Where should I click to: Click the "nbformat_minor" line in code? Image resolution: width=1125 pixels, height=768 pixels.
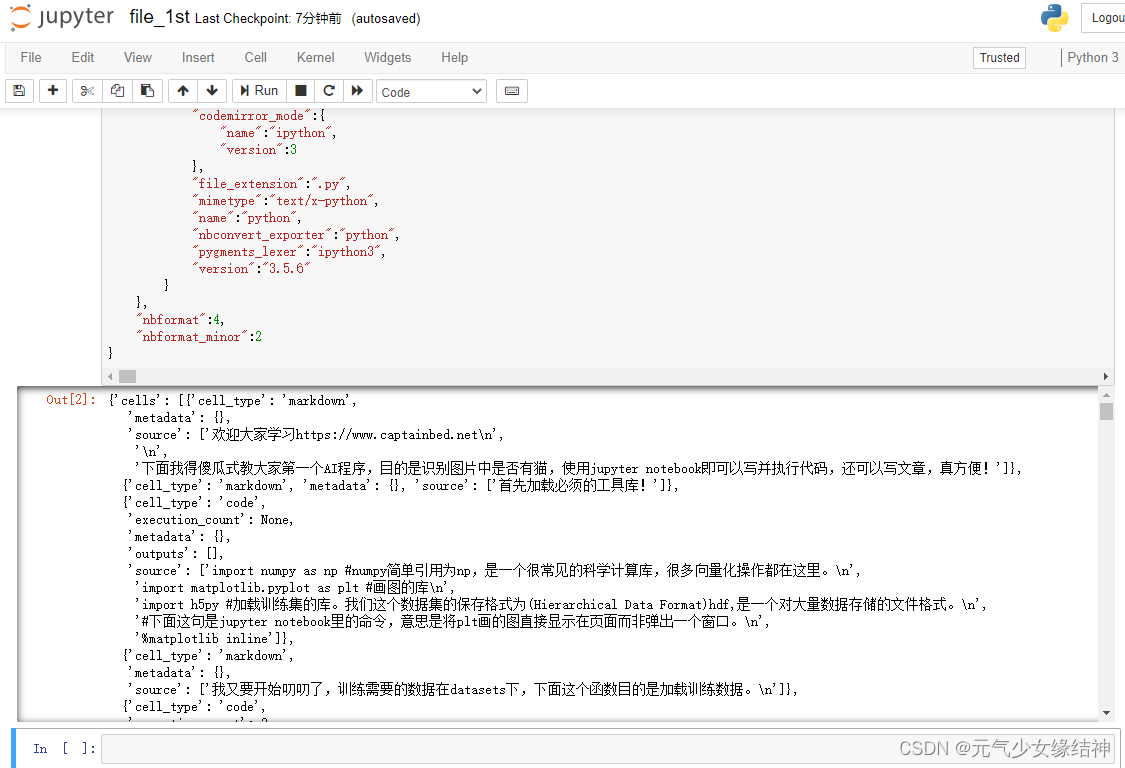(199, 337)
